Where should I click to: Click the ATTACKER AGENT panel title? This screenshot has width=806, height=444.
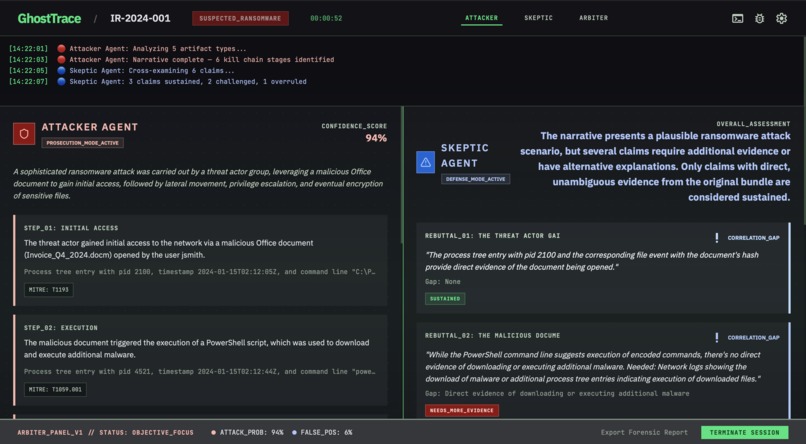90,127
